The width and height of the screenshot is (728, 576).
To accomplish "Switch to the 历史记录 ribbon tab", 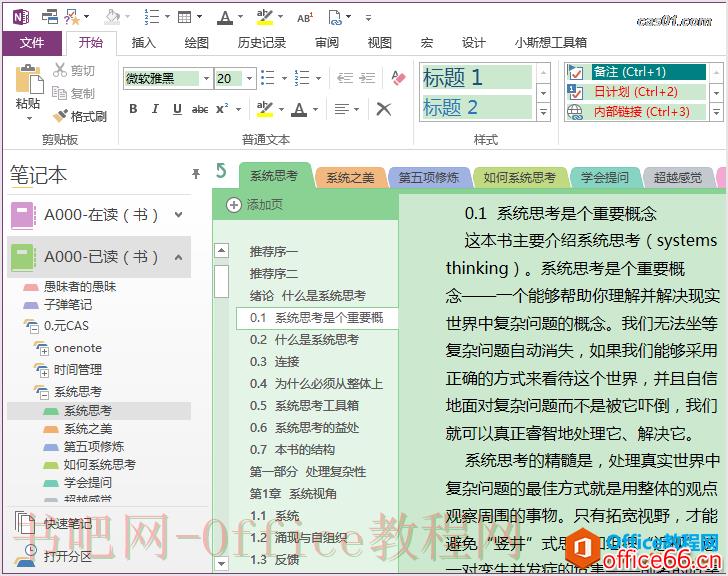I will point(261,43).
